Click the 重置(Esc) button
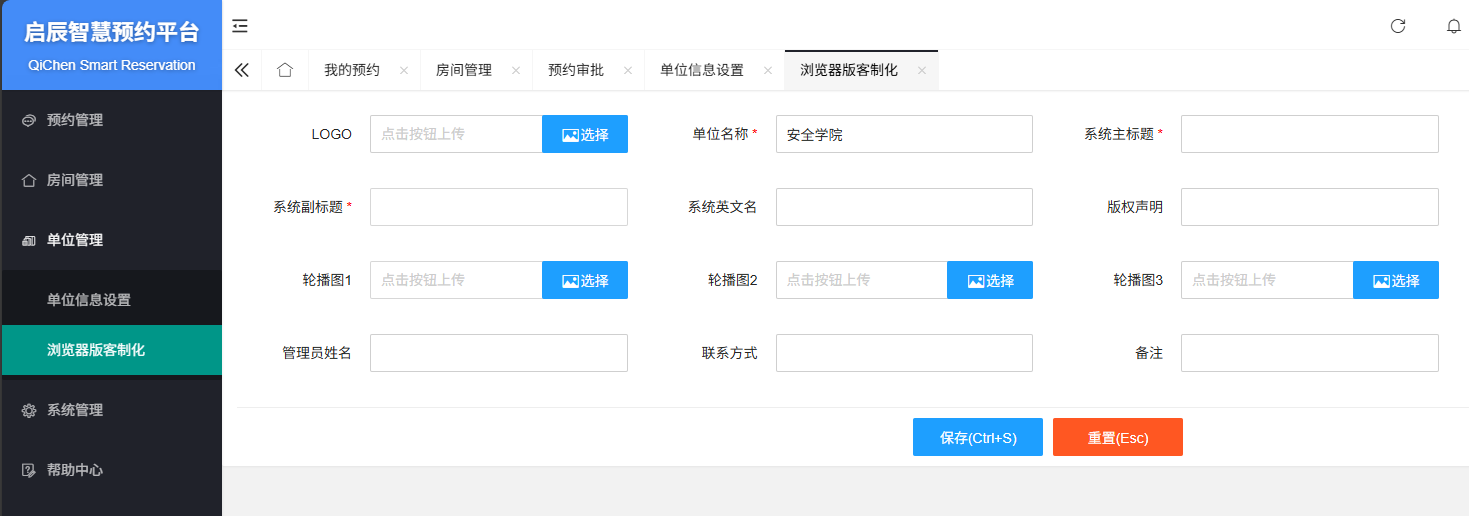 click(x=1117, y=438)
